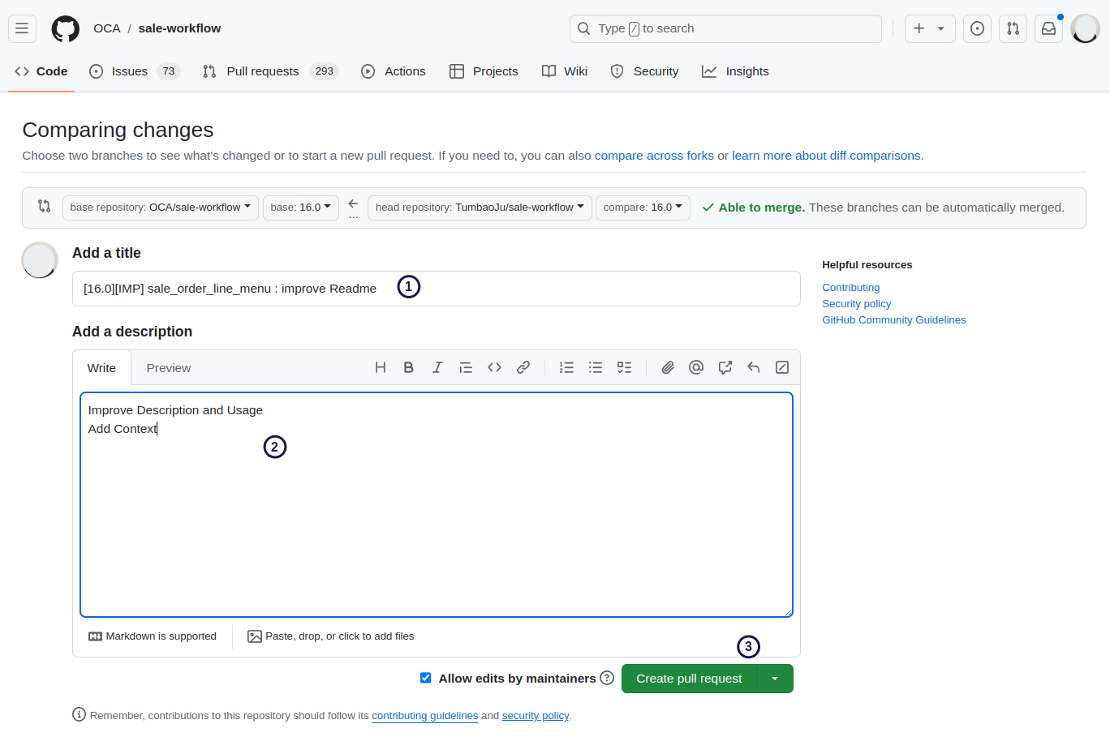Insert a heading with the H icon

pyautogui.click(x=380, y=368)
